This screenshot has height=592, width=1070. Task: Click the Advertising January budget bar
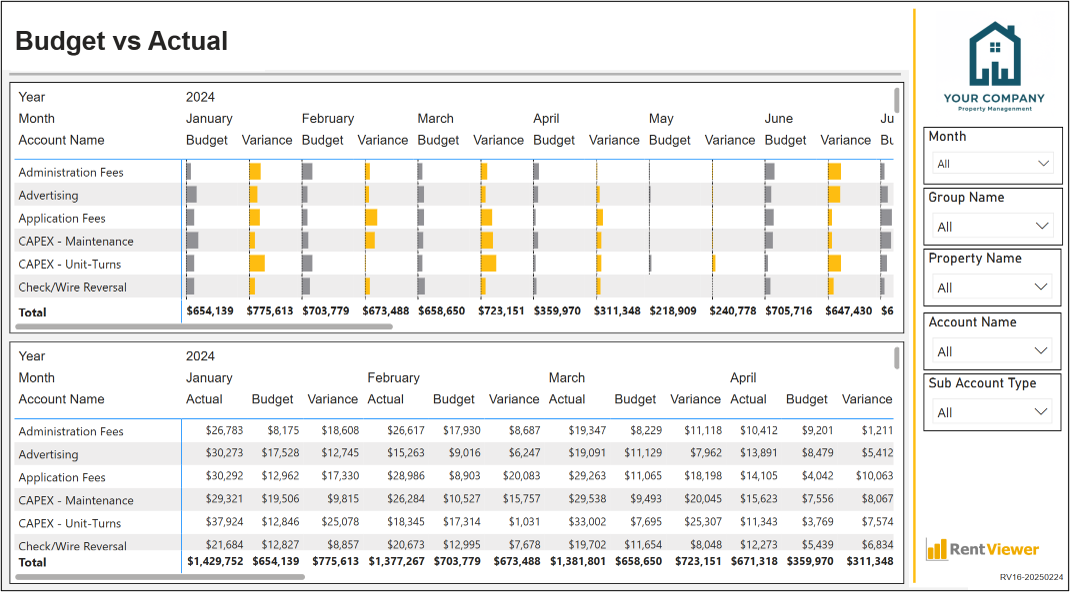pyautogui.click(x=192, y=195)
